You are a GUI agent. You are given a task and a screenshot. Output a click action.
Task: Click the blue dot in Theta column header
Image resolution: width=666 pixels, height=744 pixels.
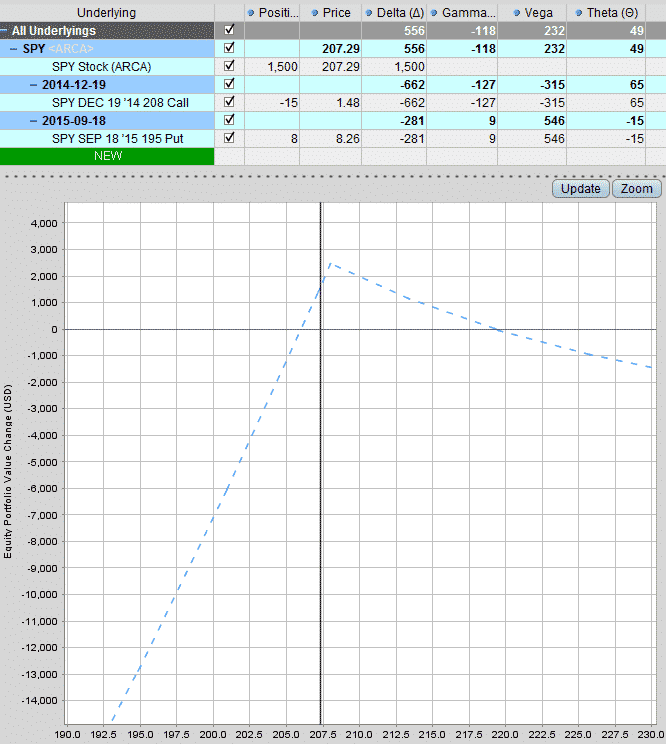pyautogui.click(x=579, y=13)
